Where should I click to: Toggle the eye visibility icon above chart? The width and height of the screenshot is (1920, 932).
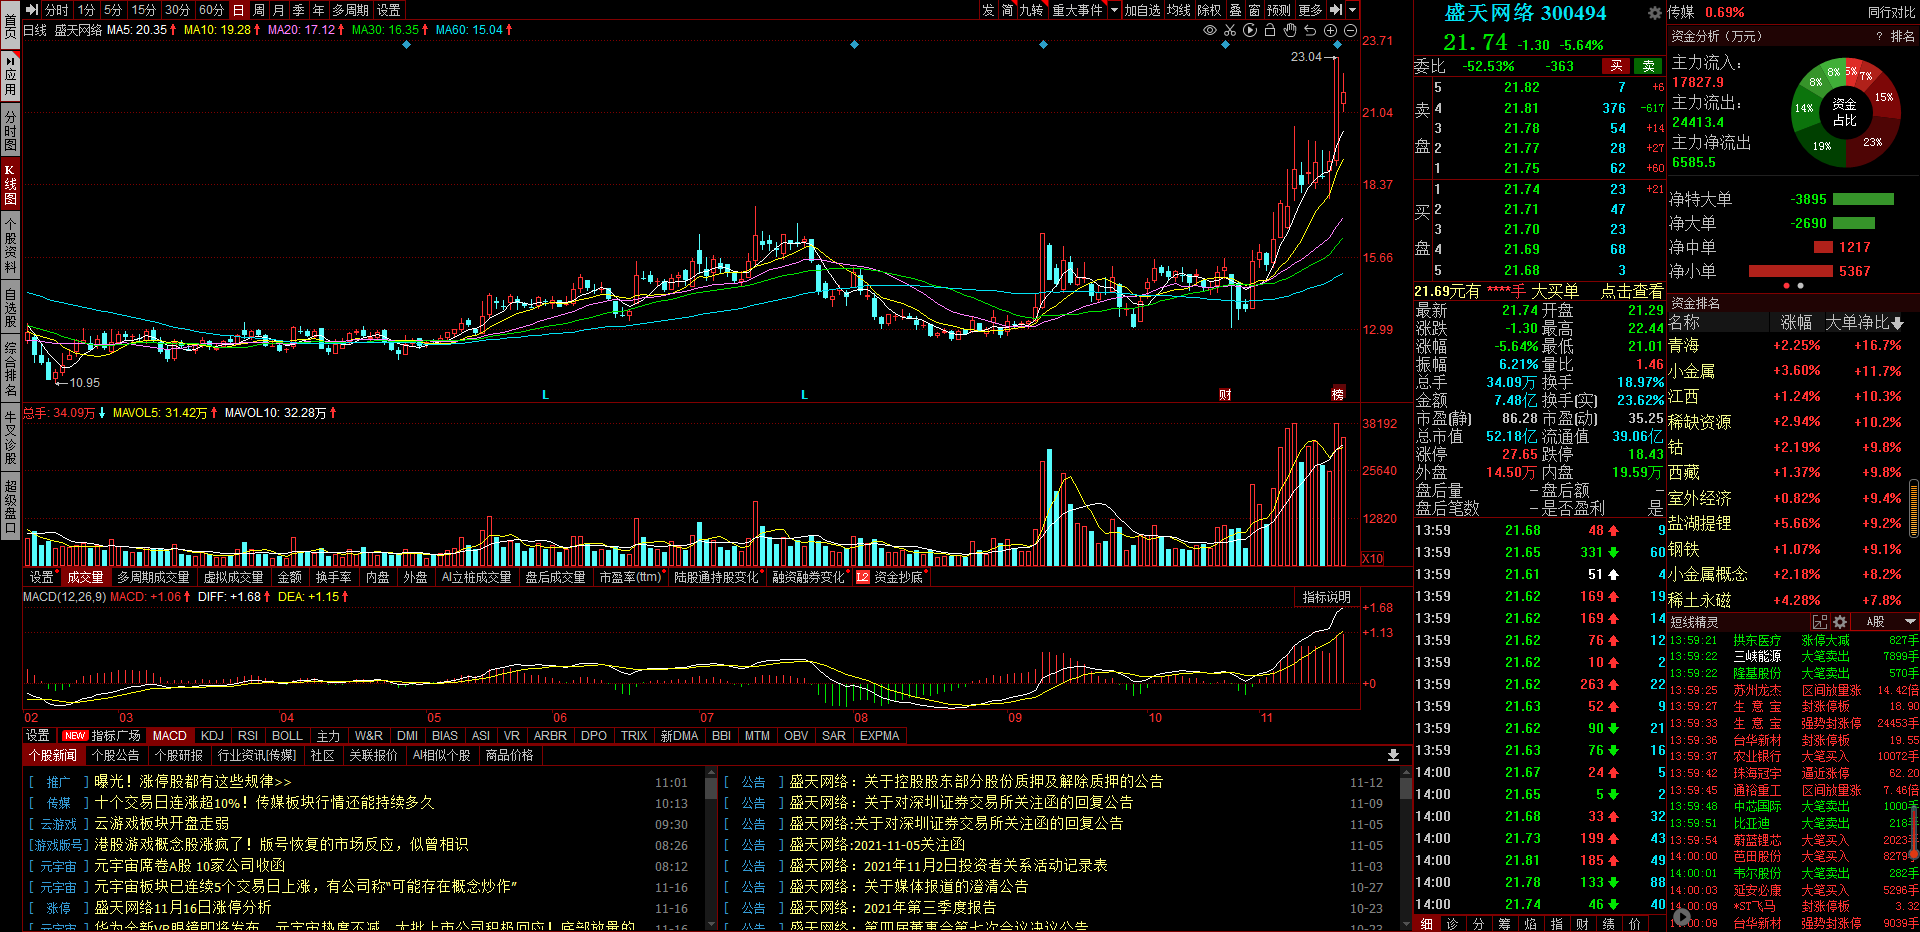coord(1210,31)
